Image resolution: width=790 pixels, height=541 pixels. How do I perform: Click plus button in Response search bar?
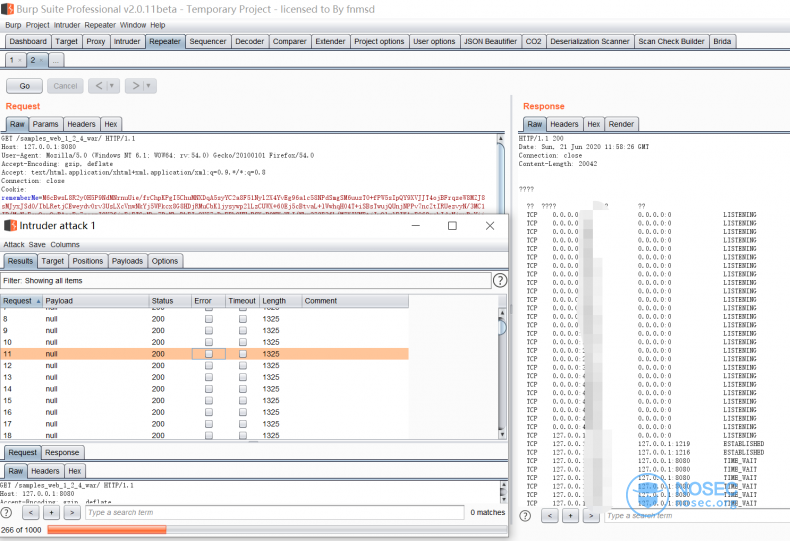[x=570, y=515]
